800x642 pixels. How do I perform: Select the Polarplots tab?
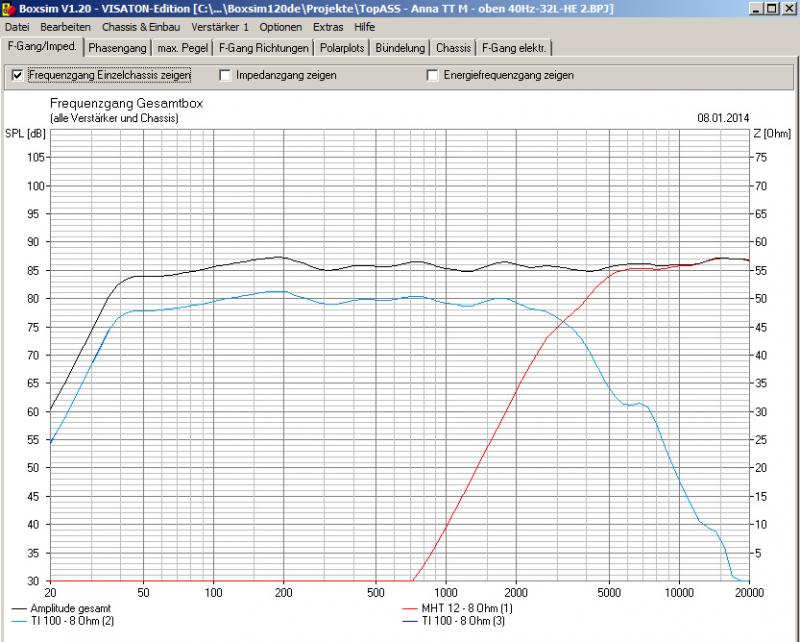pyautogui.click(x=342, y=48)
